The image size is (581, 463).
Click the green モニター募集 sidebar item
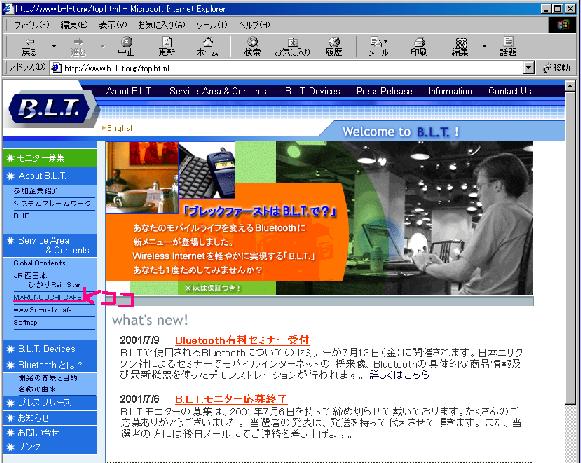[50, 158]
